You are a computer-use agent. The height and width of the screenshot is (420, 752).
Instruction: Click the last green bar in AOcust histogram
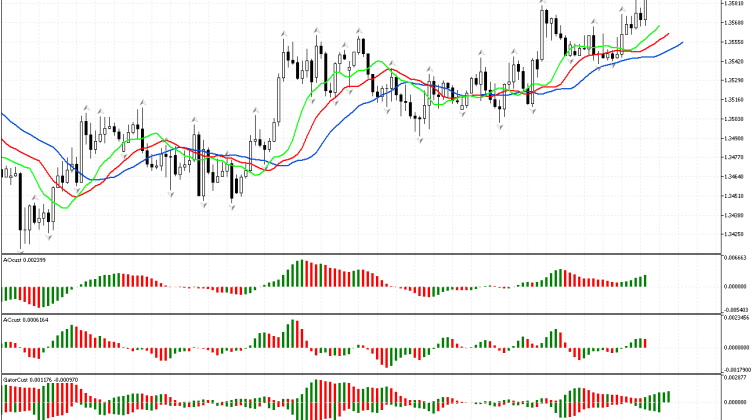[647, 281]
